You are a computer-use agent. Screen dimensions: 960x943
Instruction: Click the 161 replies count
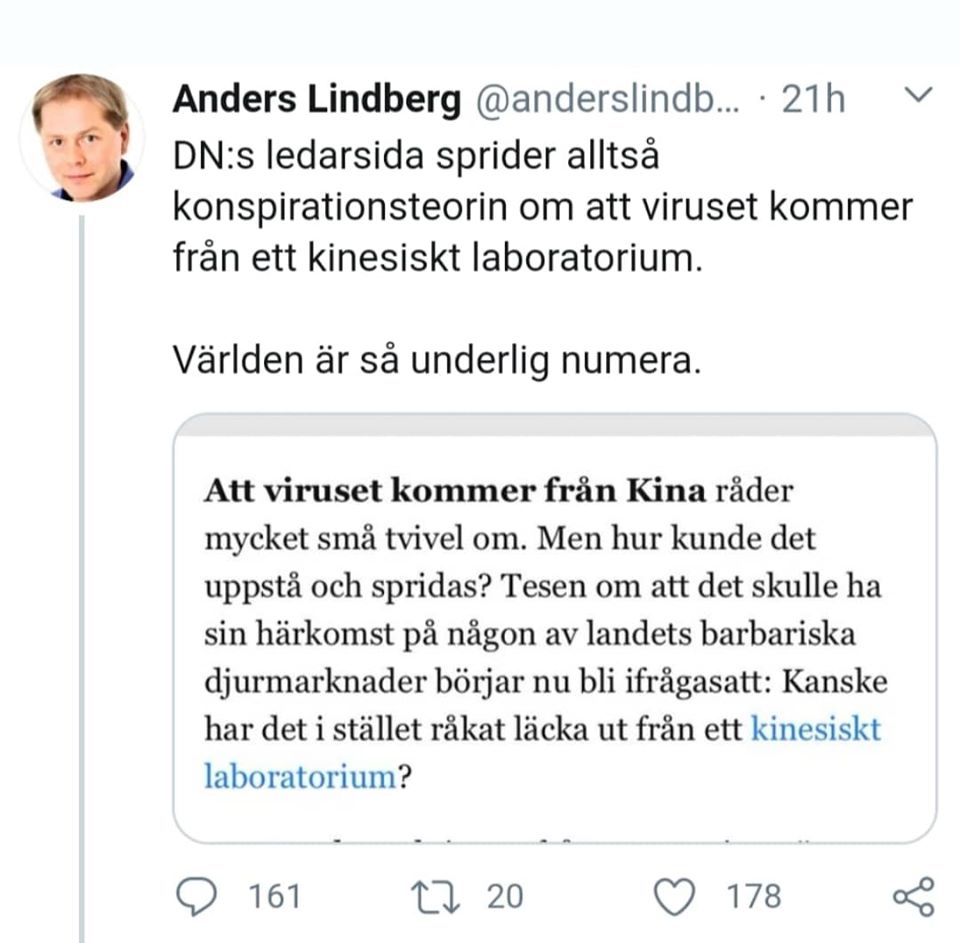click(x=273, y=896)
